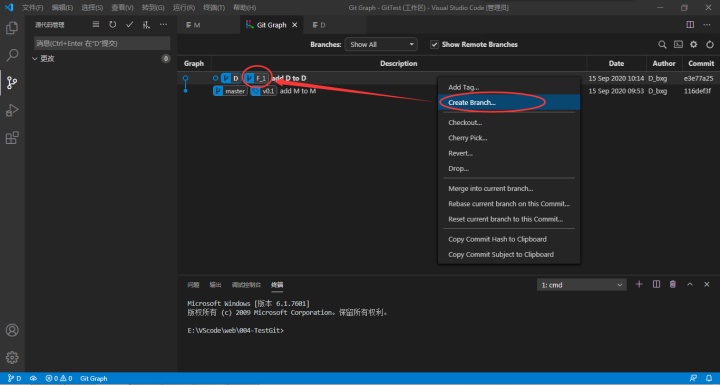Open the Extensions view icon

12,137
